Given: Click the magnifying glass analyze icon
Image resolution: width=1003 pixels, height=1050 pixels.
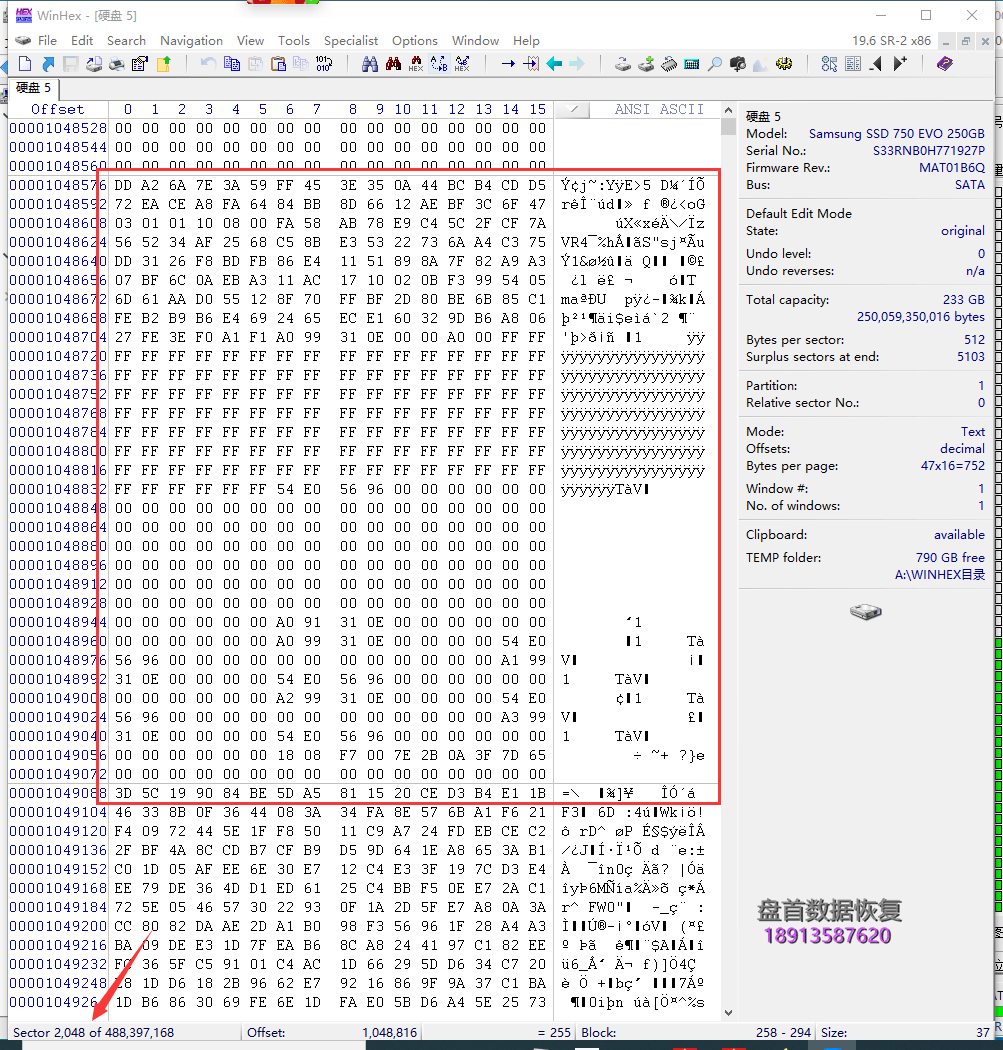Looking at the screenshot, I should pyautogui.click(x=715, y=64).
